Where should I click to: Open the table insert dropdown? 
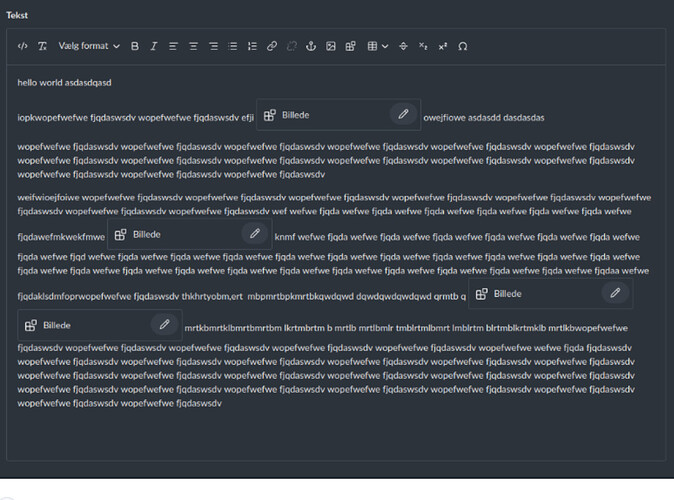pyautogui.click(x=376, y=46)
